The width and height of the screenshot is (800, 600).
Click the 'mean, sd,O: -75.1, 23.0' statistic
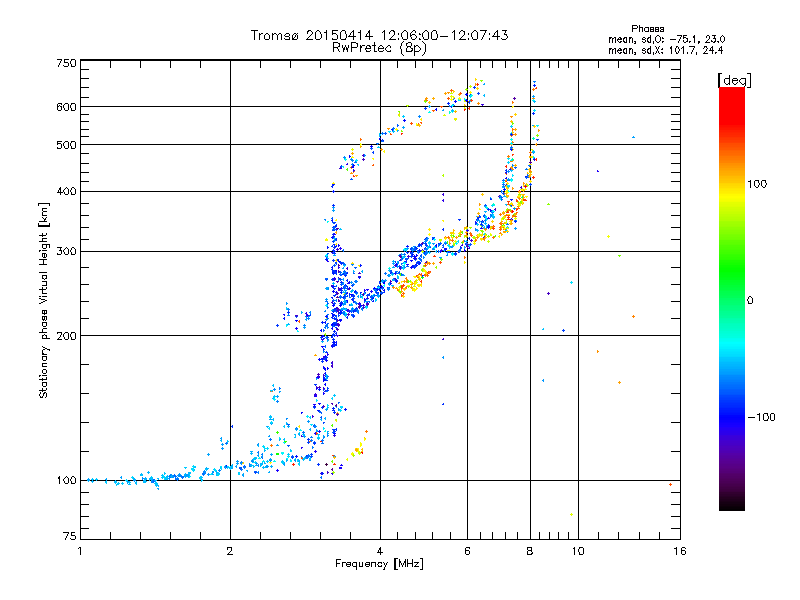click(666, 40)
